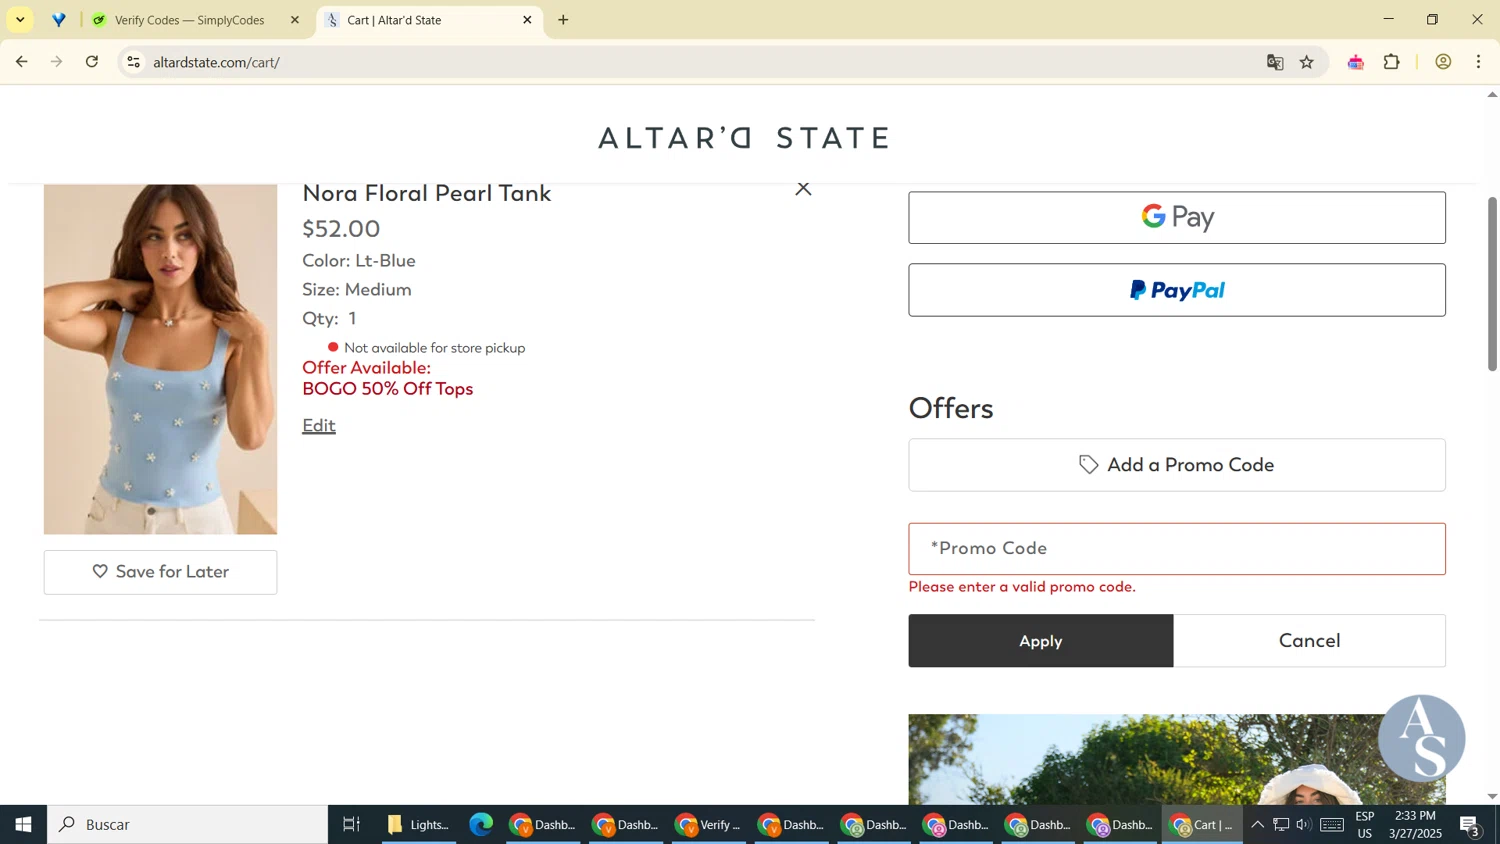This screenshot has height=844, width=1500.
Task: Open the Nora Floral Pearl Tank product image
Action: pos(160,359)
